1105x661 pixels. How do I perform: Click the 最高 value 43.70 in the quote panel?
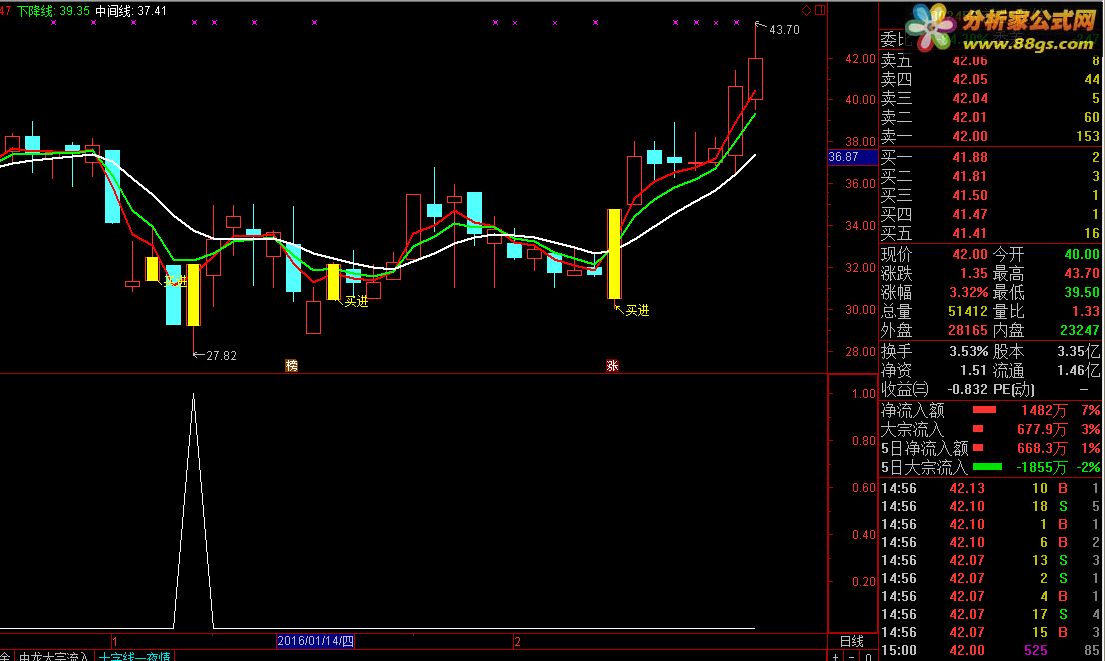point(1082,273)
